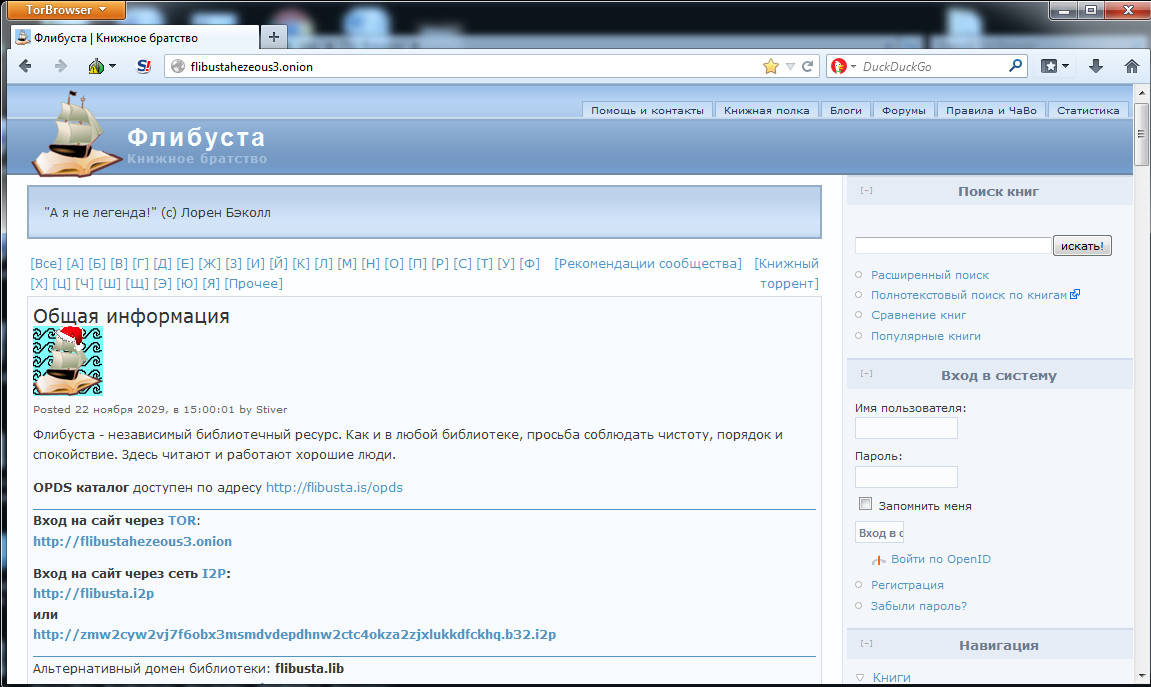Viewport: 1151px width, 687px height.
Task: Click the Флибуста ship logo in header
Action: pos(76,134)
